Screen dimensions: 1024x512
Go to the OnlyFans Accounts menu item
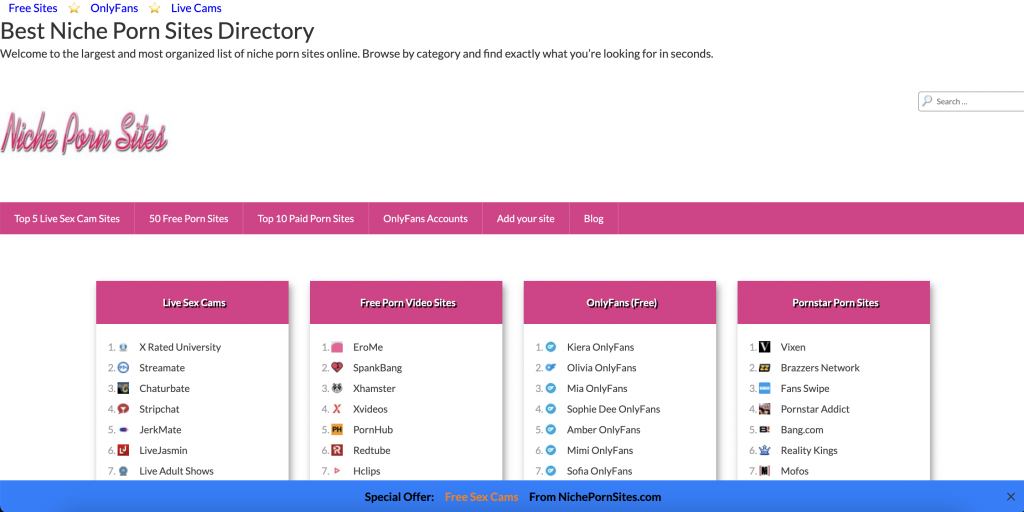pos(425,219)
